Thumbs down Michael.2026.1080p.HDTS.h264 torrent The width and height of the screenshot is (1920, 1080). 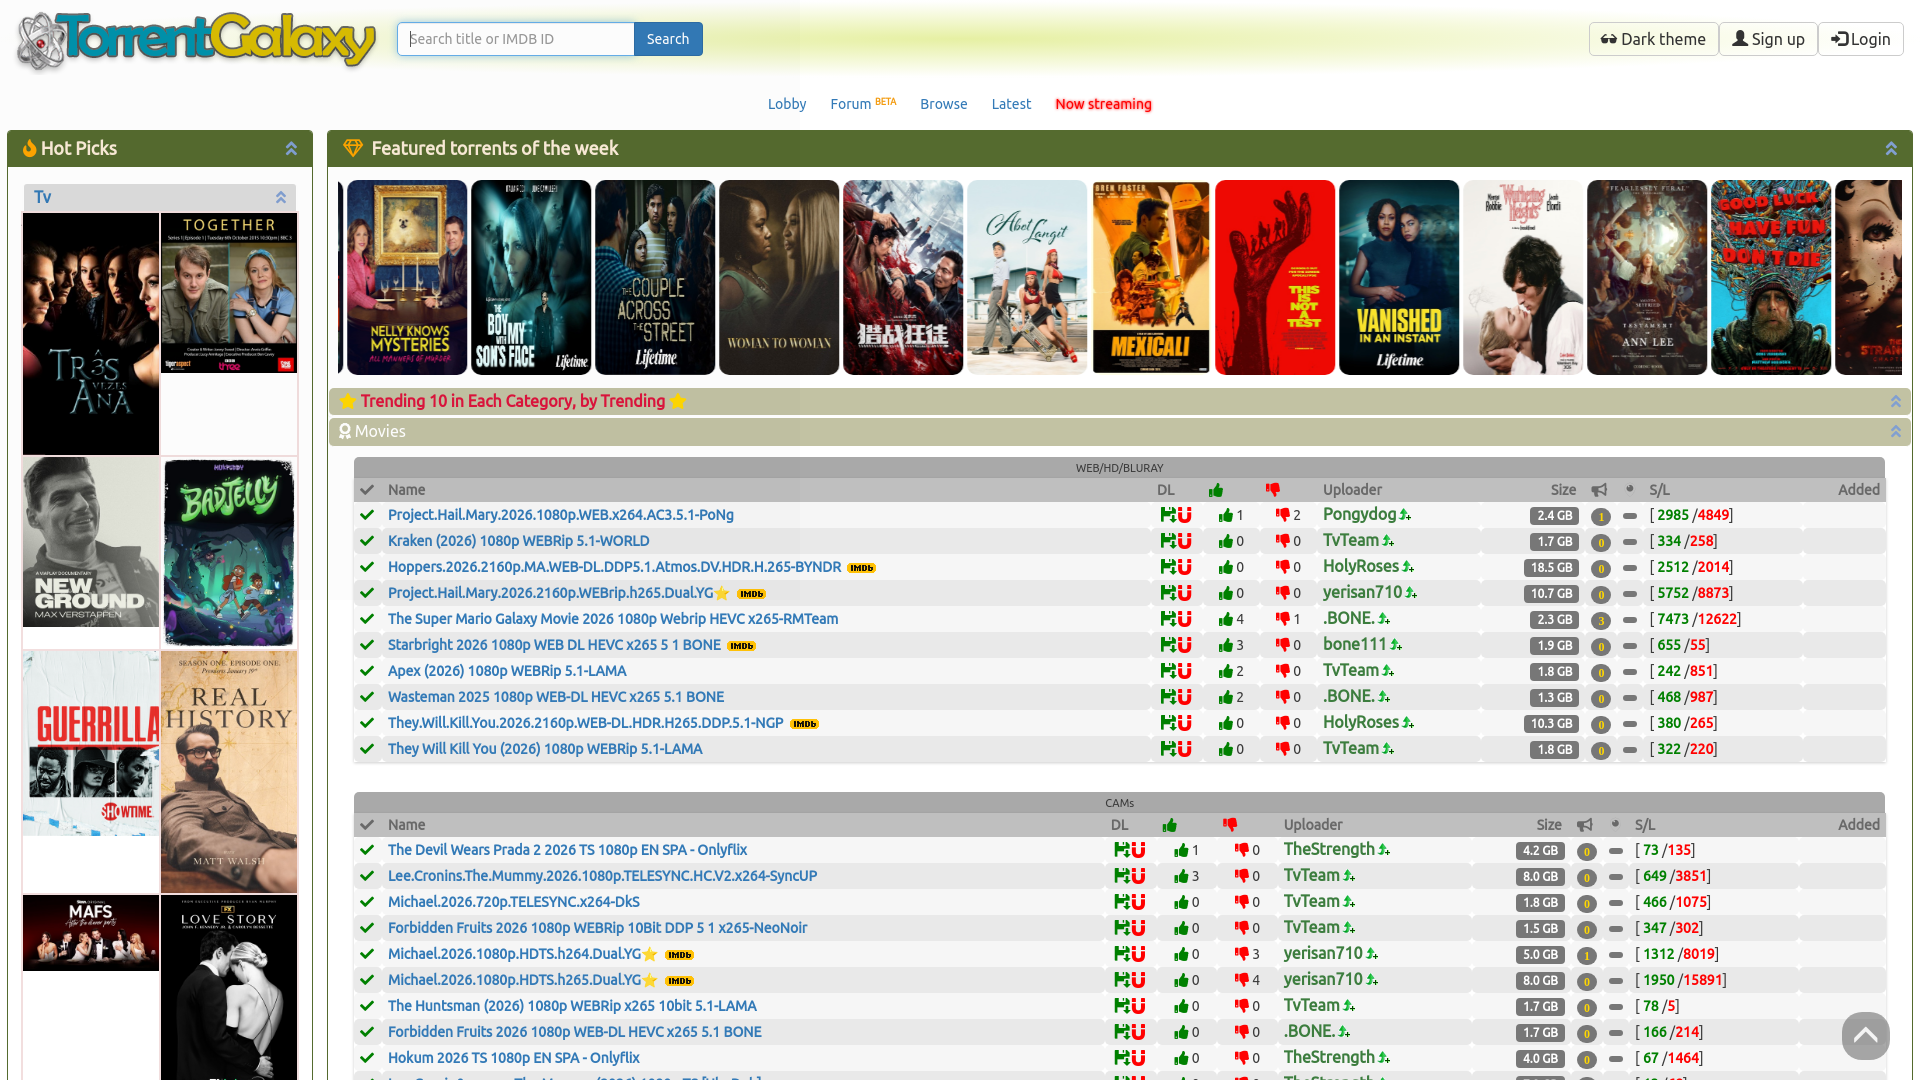click(1241, 954)
